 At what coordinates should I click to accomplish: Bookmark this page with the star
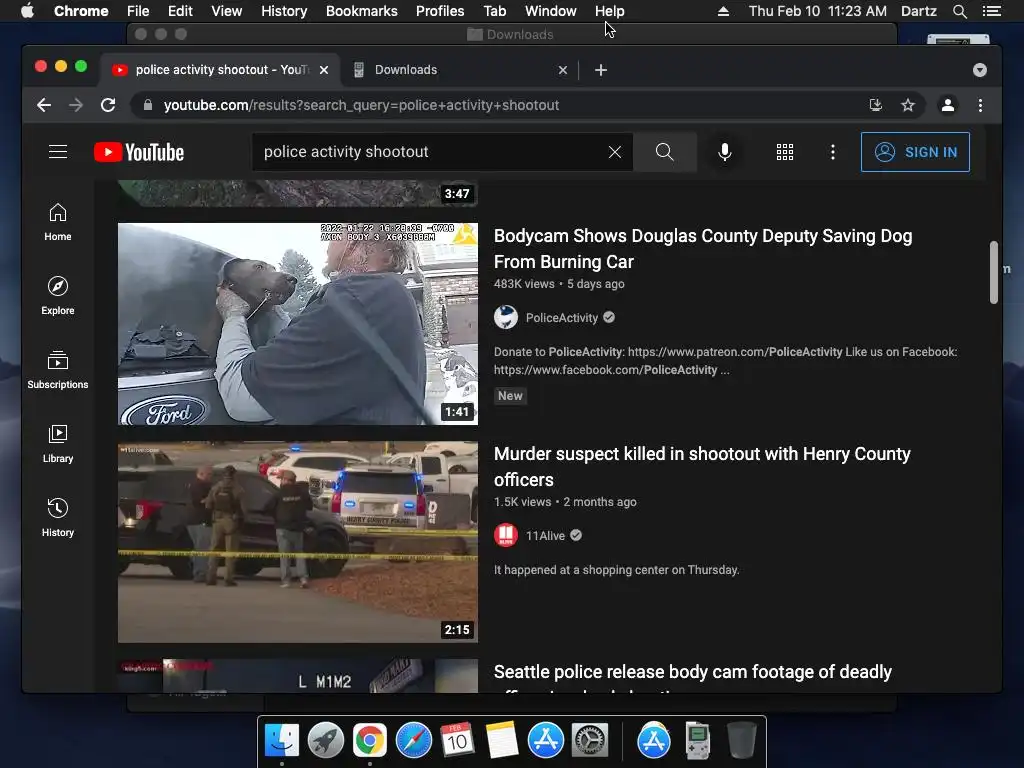tap(908, 105)
